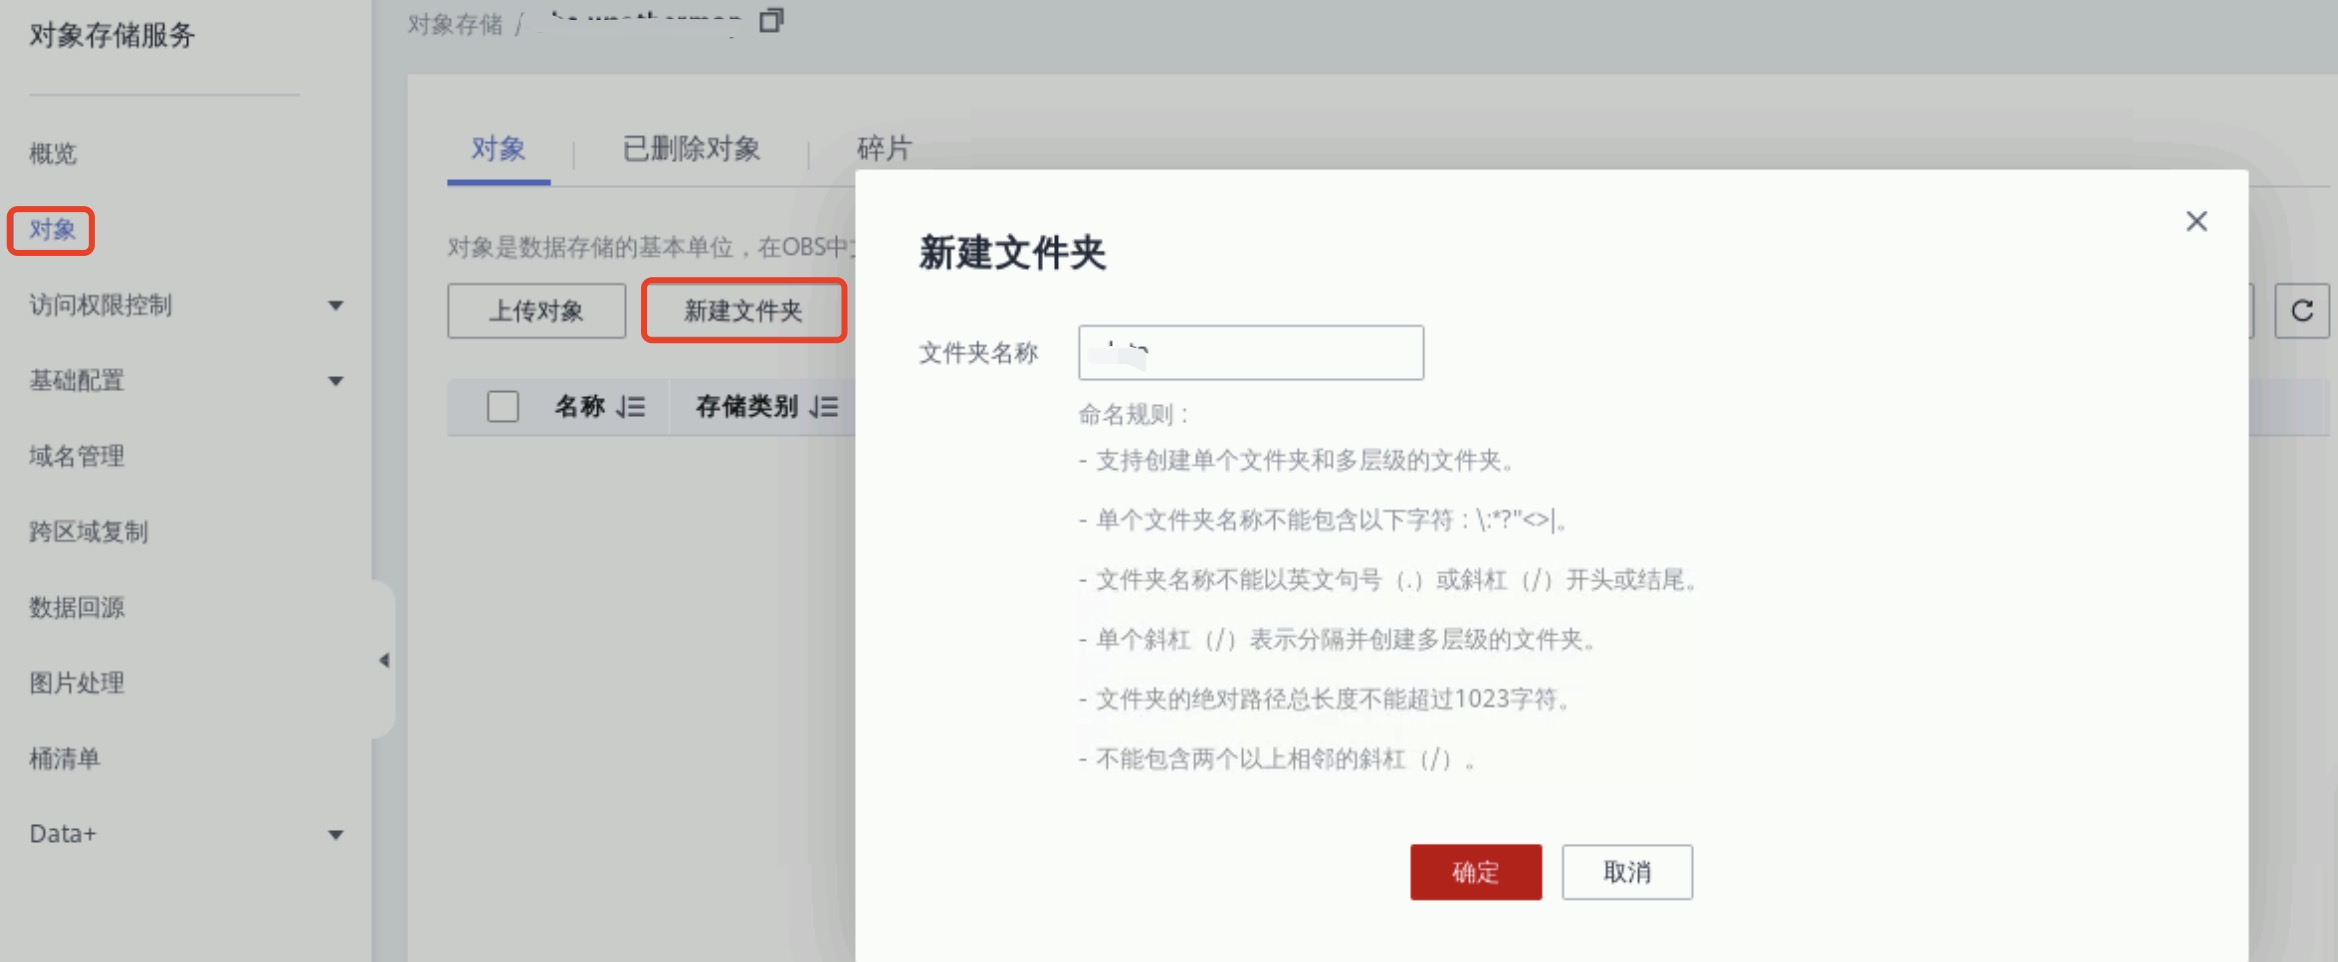Open 概览 in the sidebar
This screenshot has height=962, width=2338.
pyautogui.click(x=53, y=154)
